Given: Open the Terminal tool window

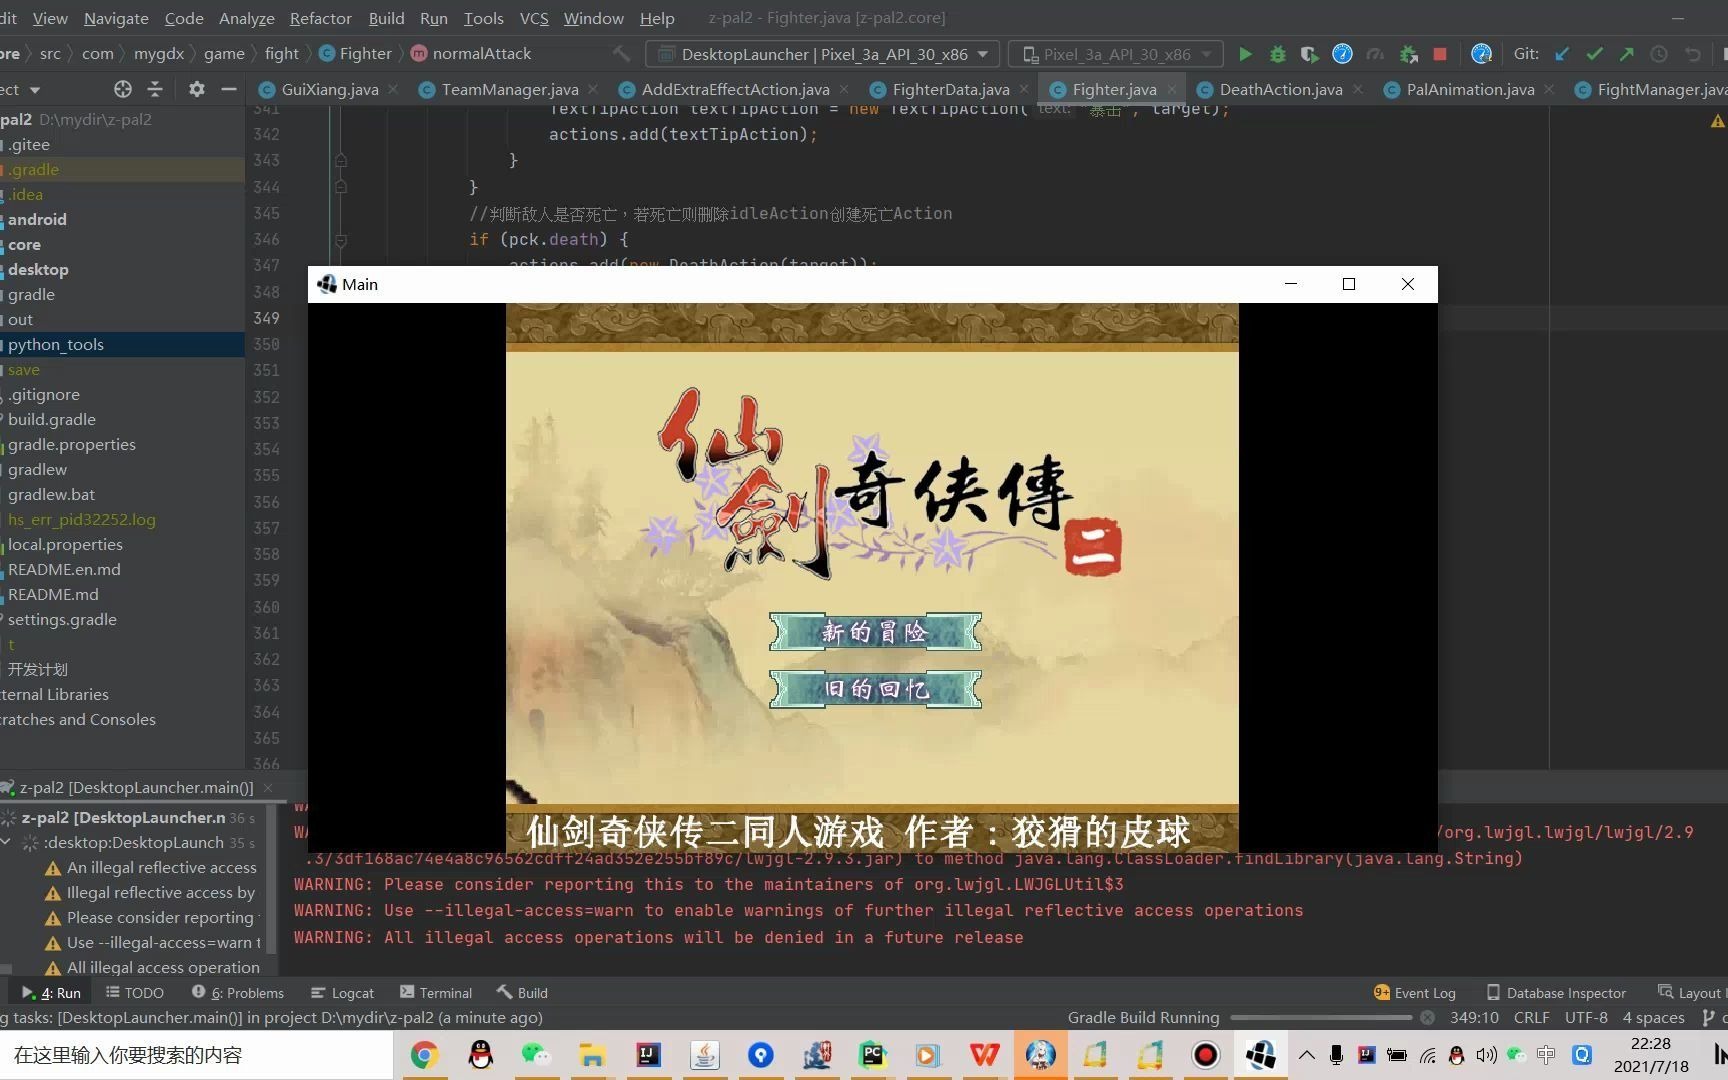Looking at the screenshot, I should click(x=436, y=993).
